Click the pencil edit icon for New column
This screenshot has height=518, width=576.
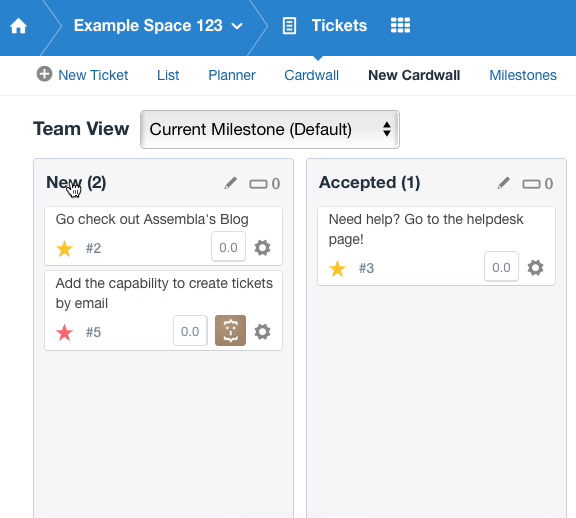click(x=231, y=183)
